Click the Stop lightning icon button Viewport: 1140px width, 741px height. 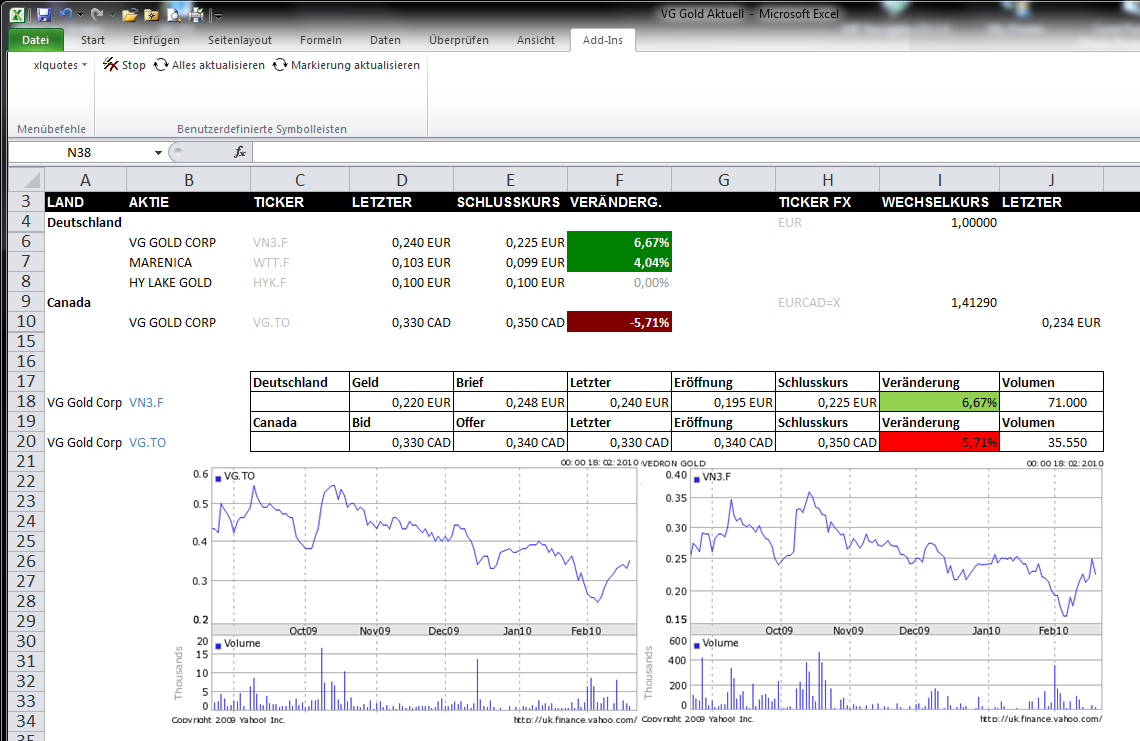(x=124, y=65)
